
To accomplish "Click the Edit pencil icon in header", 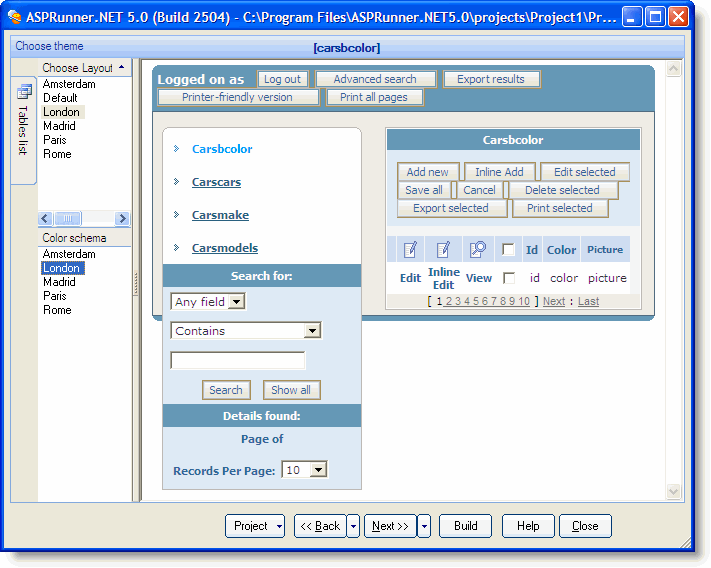I will (x=410, y=250).
